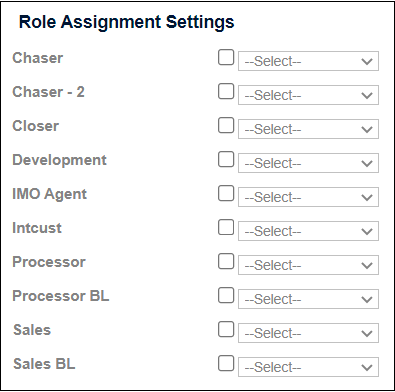Tick the Processor BL checkbox
This screenshot has width=395, height=392.
click(226, 295)
